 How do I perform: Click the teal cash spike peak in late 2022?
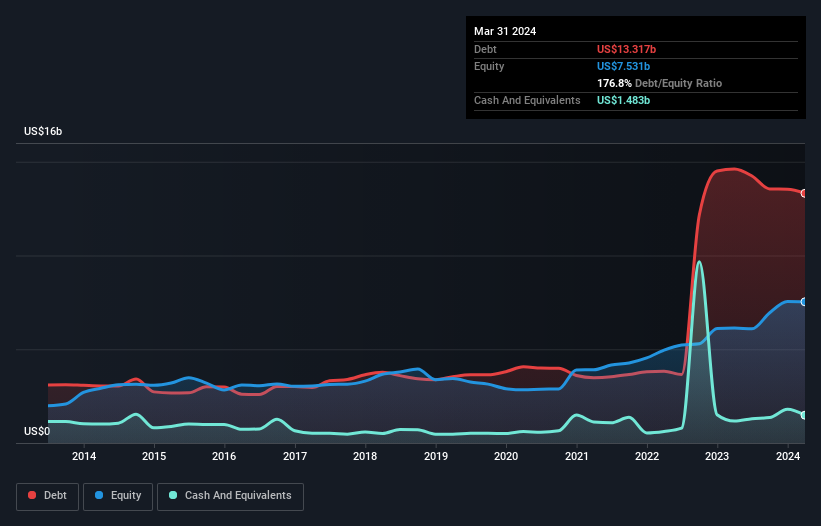(x=698, y=262)
